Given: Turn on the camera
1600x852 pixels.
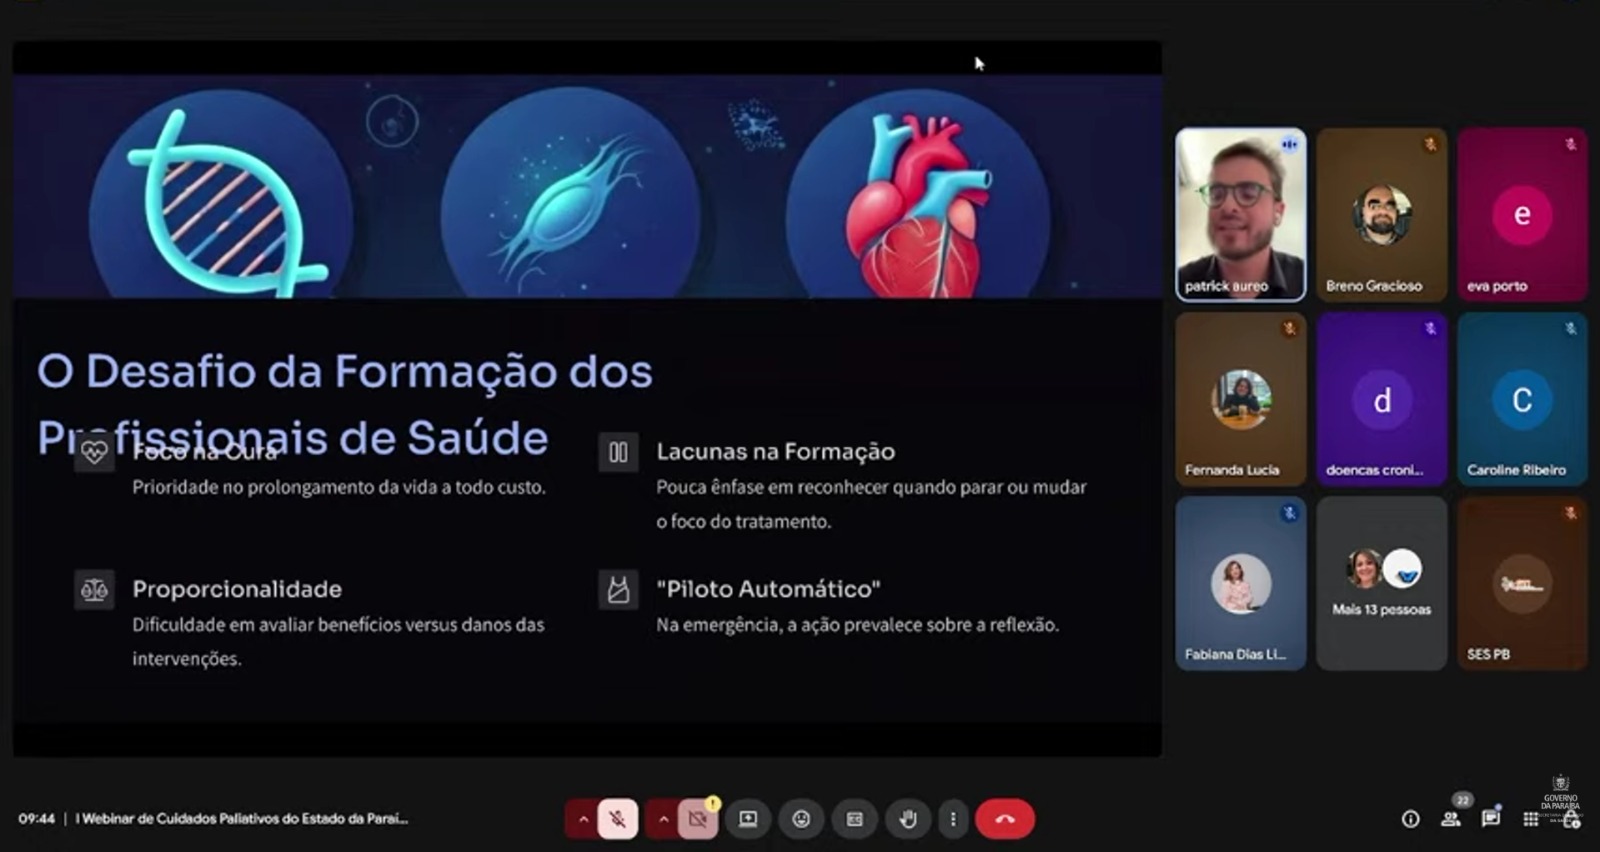Looking at the screenshot, I should click(x=698, y=819).
